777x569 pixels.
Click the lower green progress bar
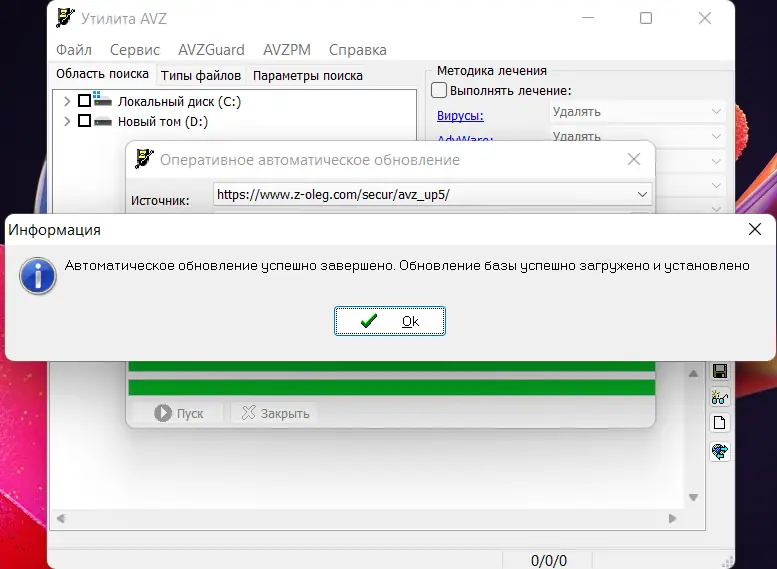coord(391,388)
